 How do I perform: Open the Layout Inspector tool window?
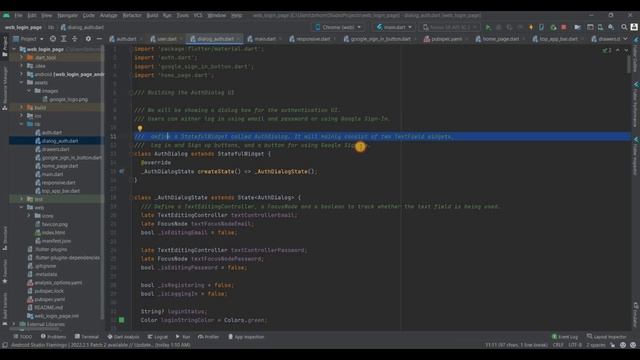(x=607, y=337)
